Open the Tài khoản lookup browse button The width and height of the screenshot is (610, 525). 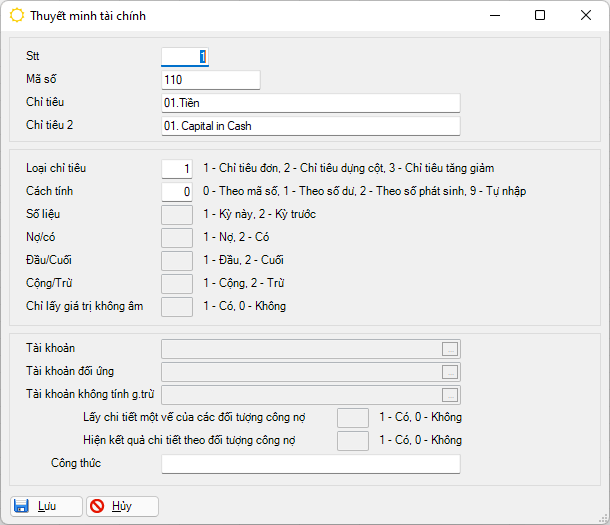[450, 349]
